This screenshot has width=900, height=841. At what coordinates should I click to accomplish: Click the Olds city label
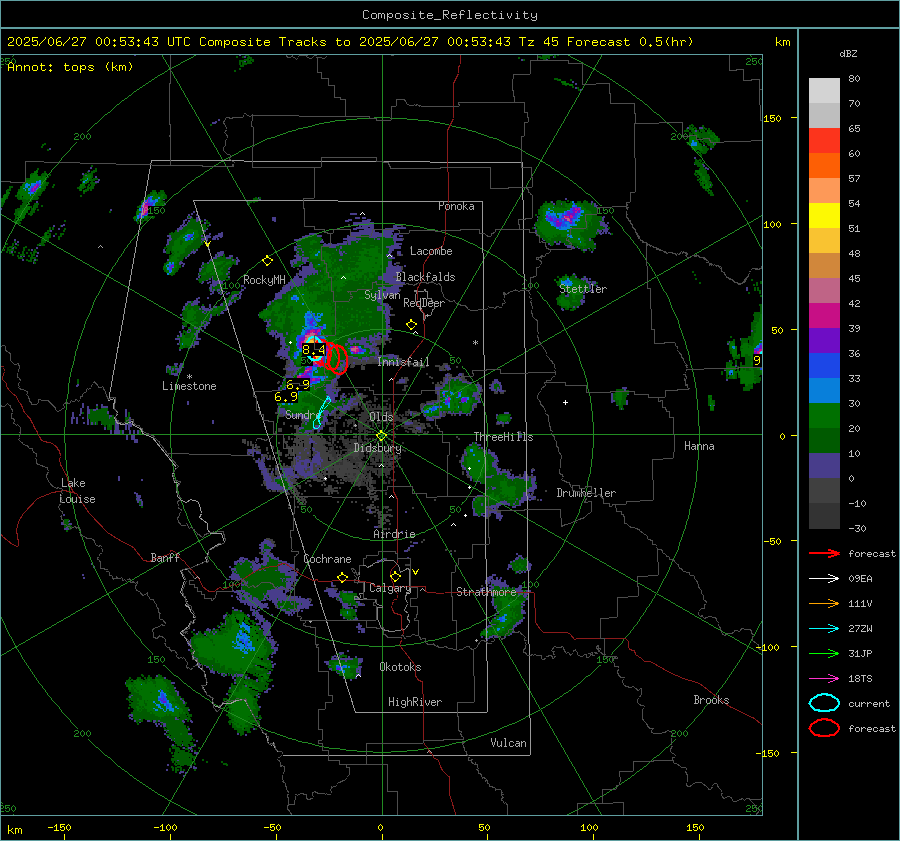pos(381,417)
